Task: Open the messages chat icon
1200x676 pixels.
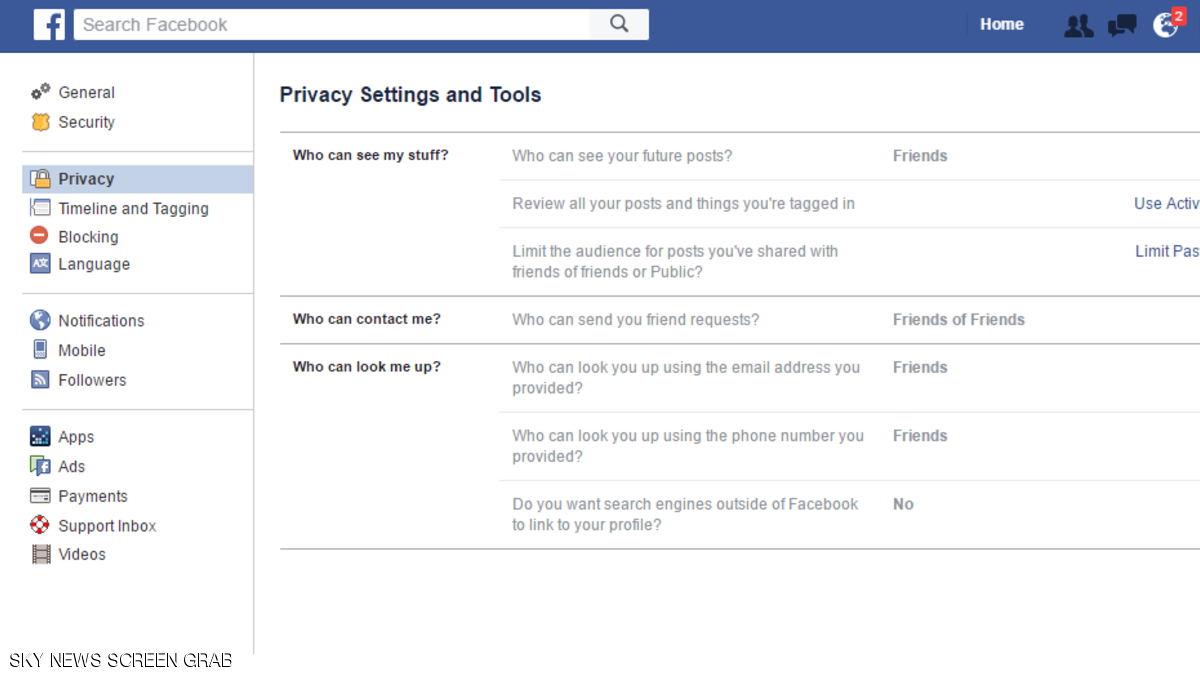Action: tap(1122, 26)
